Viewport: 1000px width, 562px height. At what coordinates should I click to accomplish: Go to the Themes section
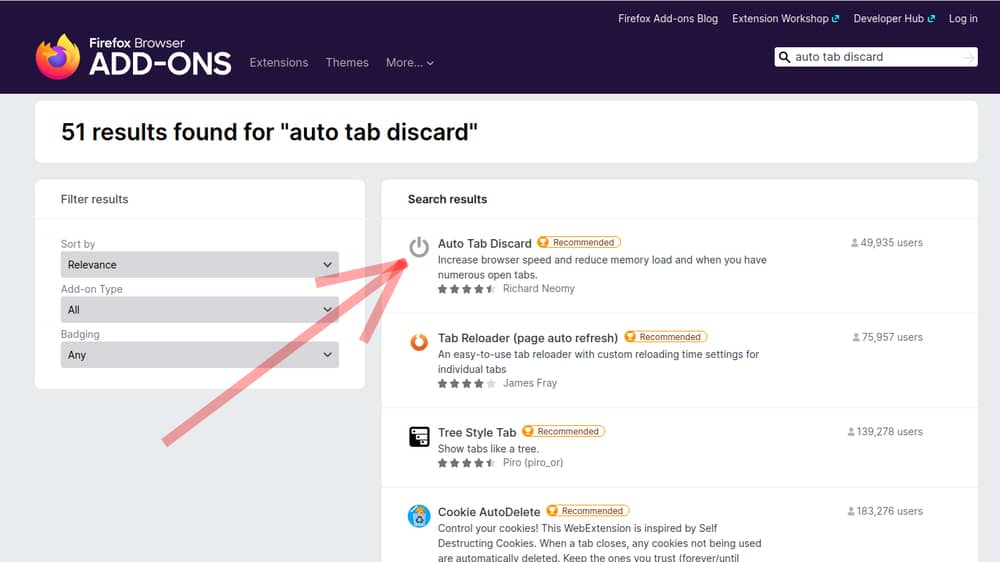(347, 63)
